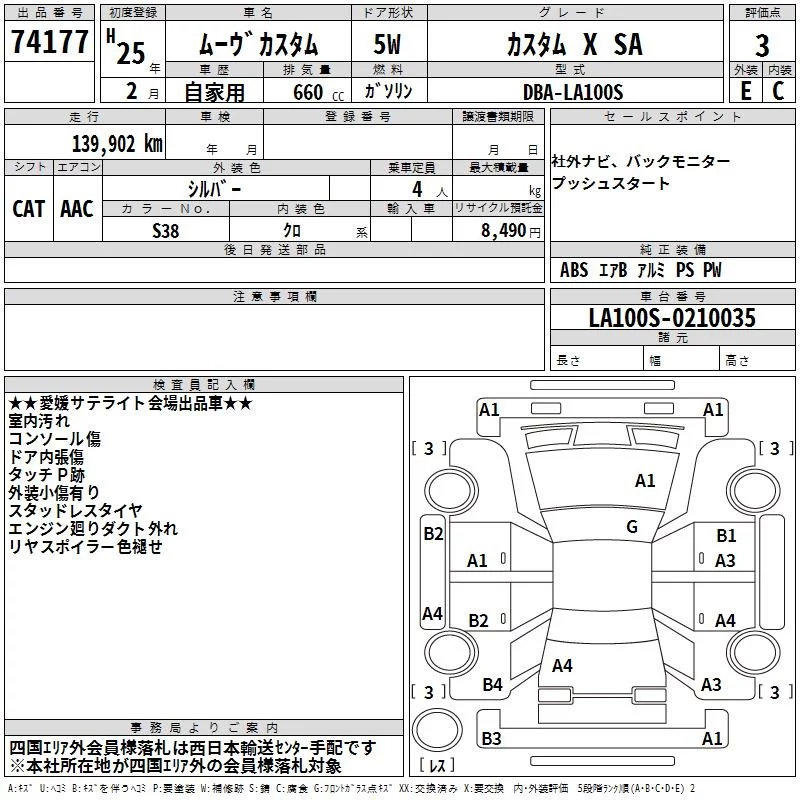Select the mileage 139,902 km
Screen dimensions: 800x800
(117, 144)
